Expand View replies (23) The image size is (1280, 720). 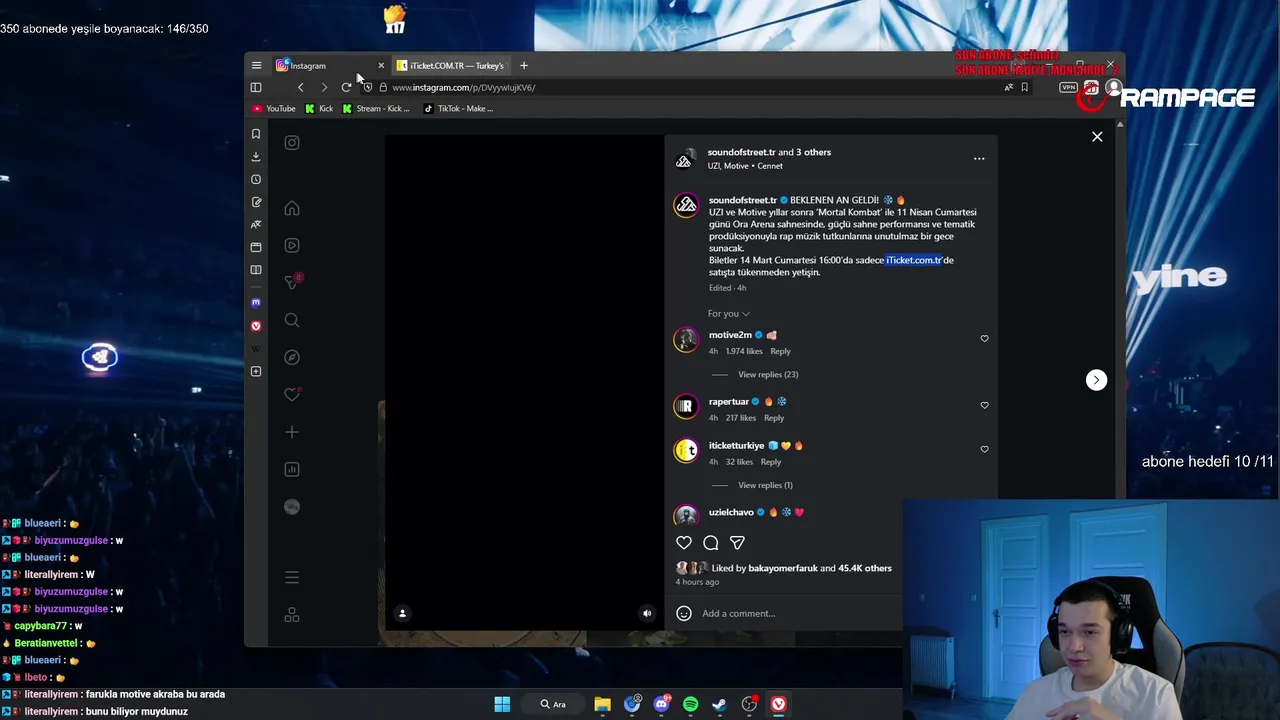[x=768, y=375]
